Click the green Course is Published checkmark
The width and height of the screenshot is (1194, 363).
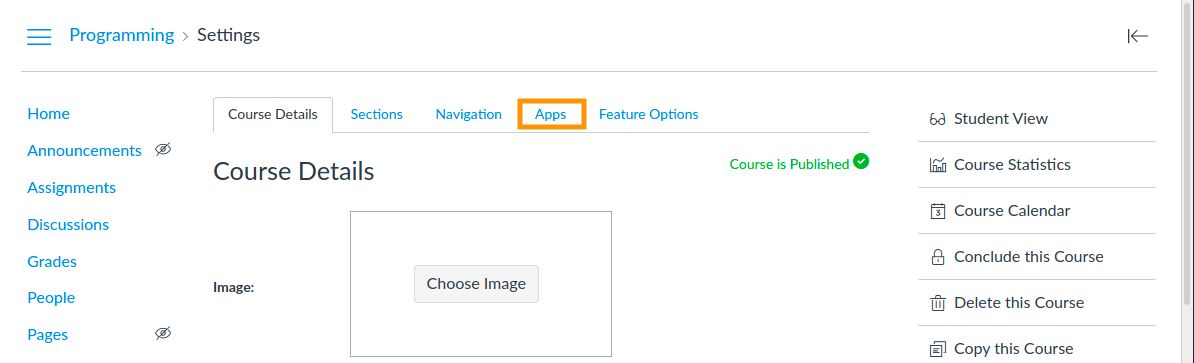861,161
